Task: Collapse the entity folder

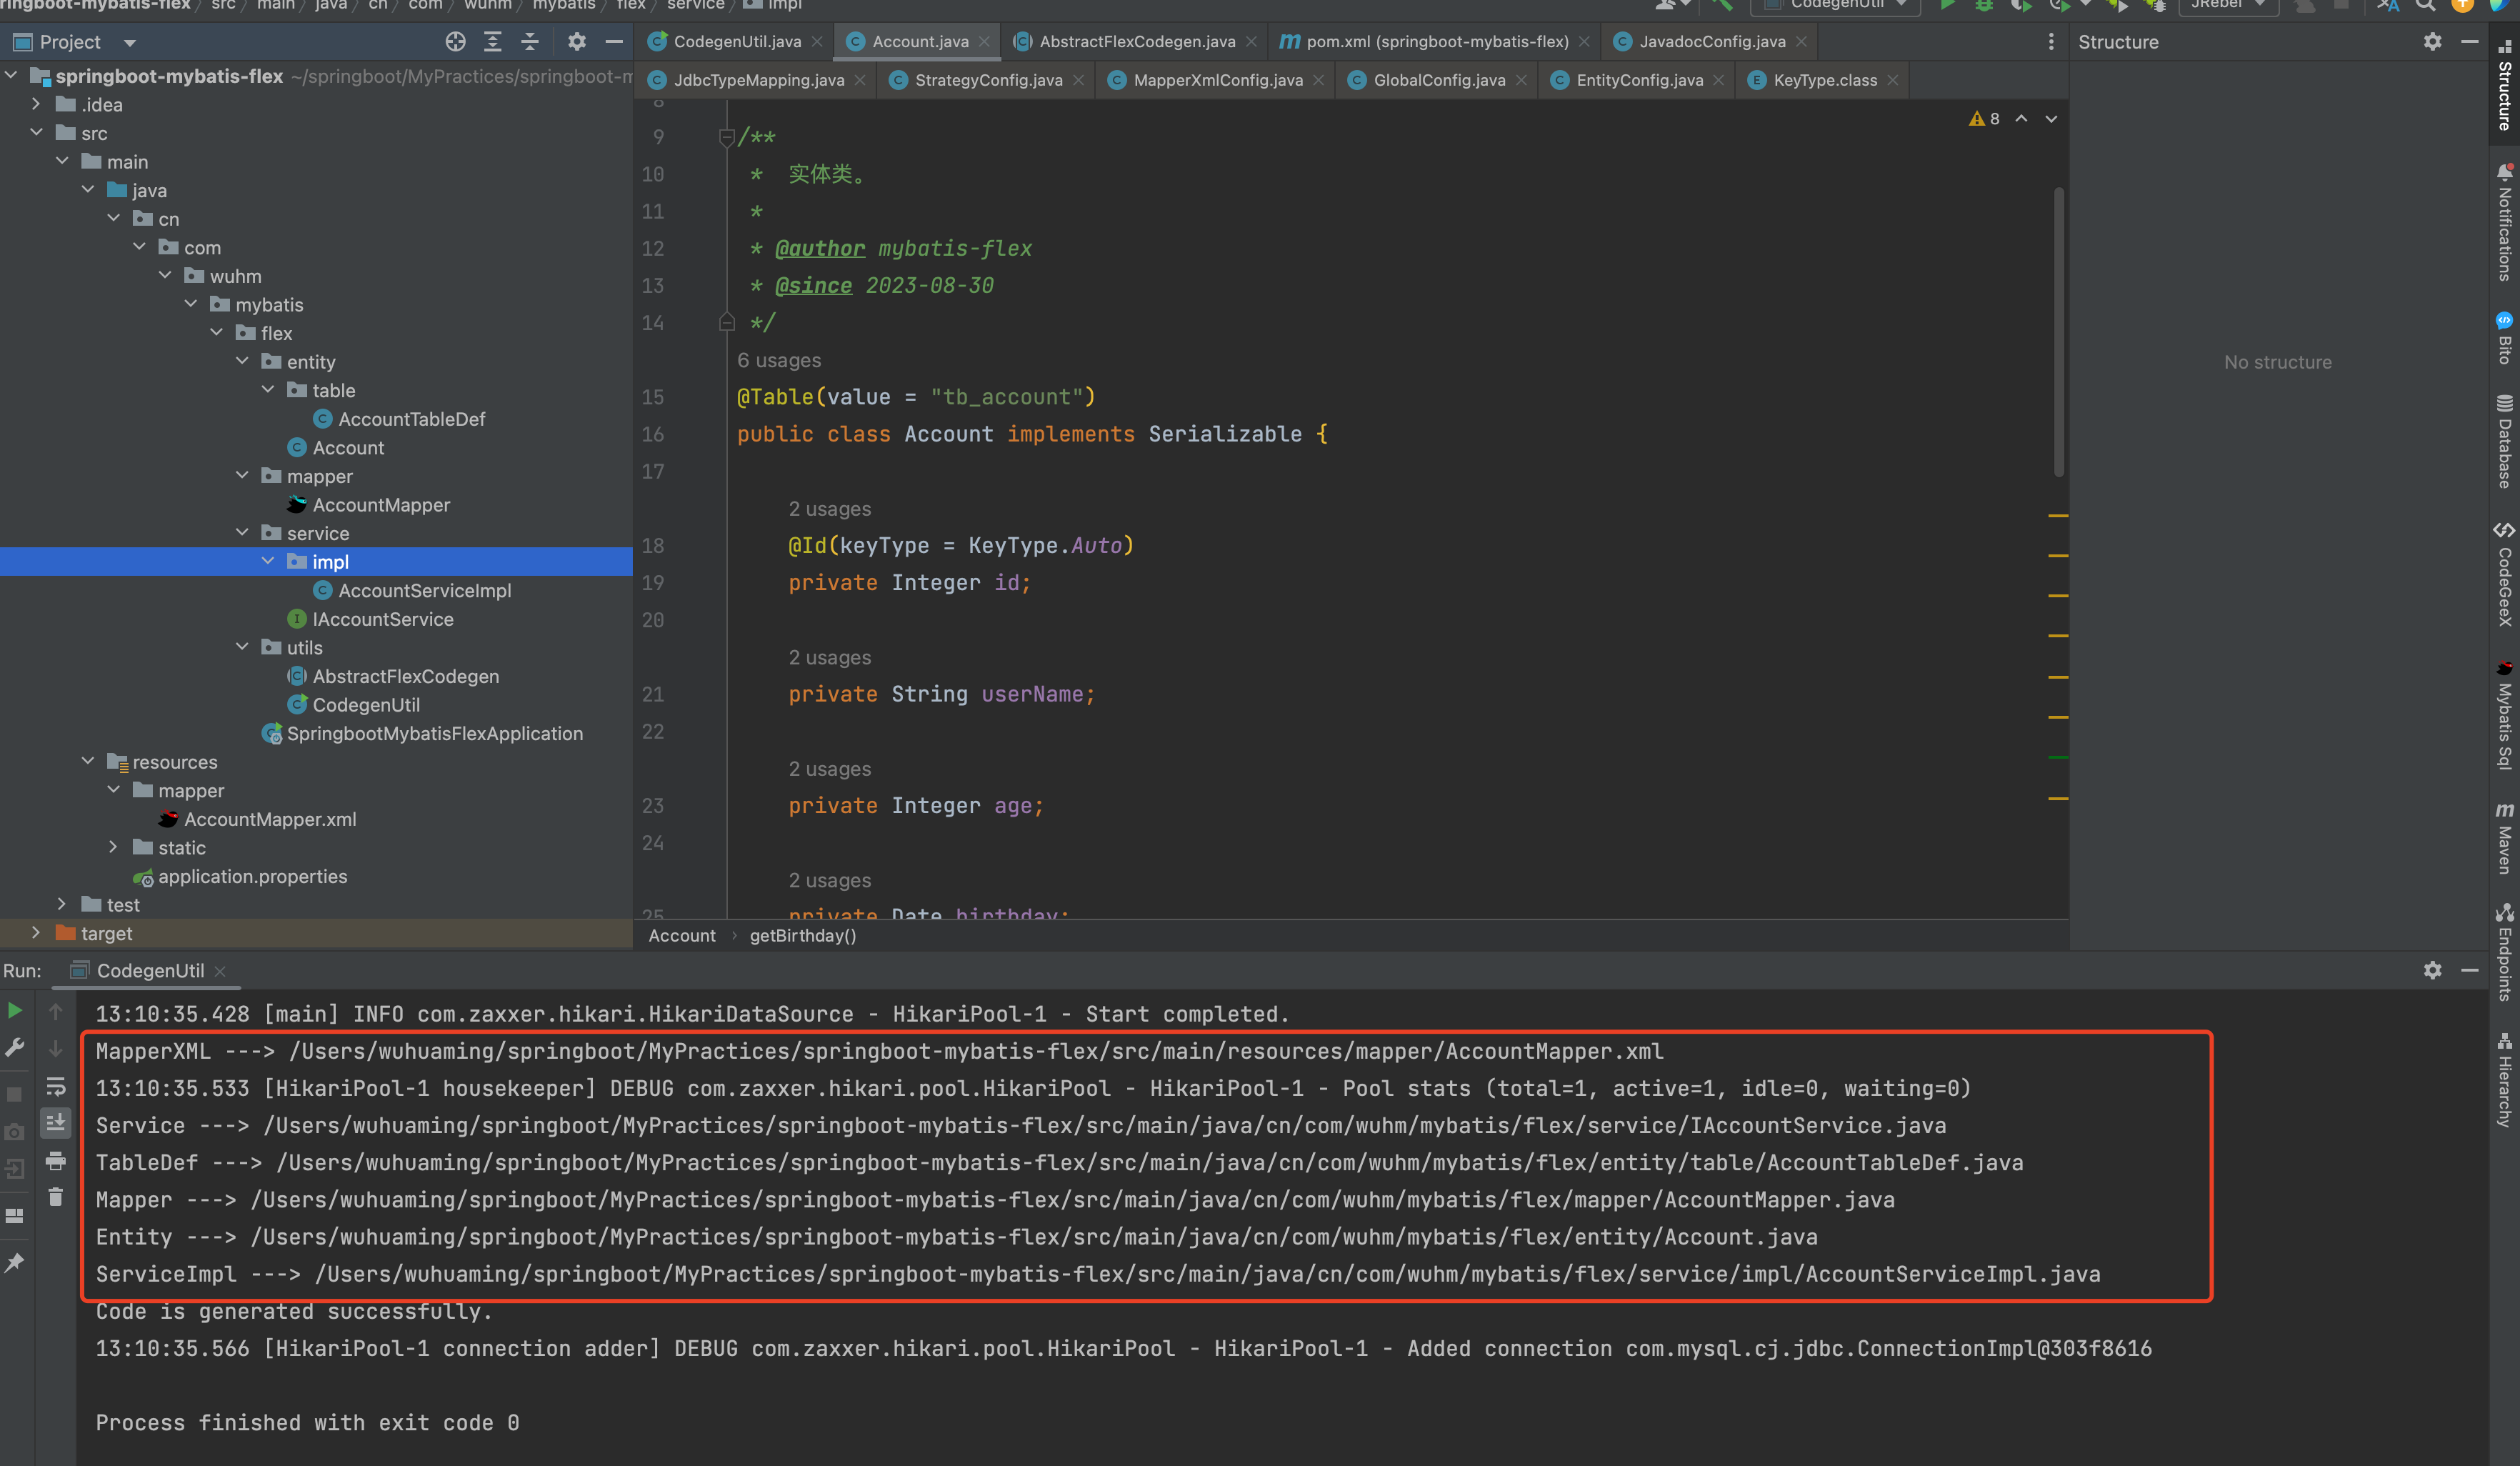Action: click(242, 361)
